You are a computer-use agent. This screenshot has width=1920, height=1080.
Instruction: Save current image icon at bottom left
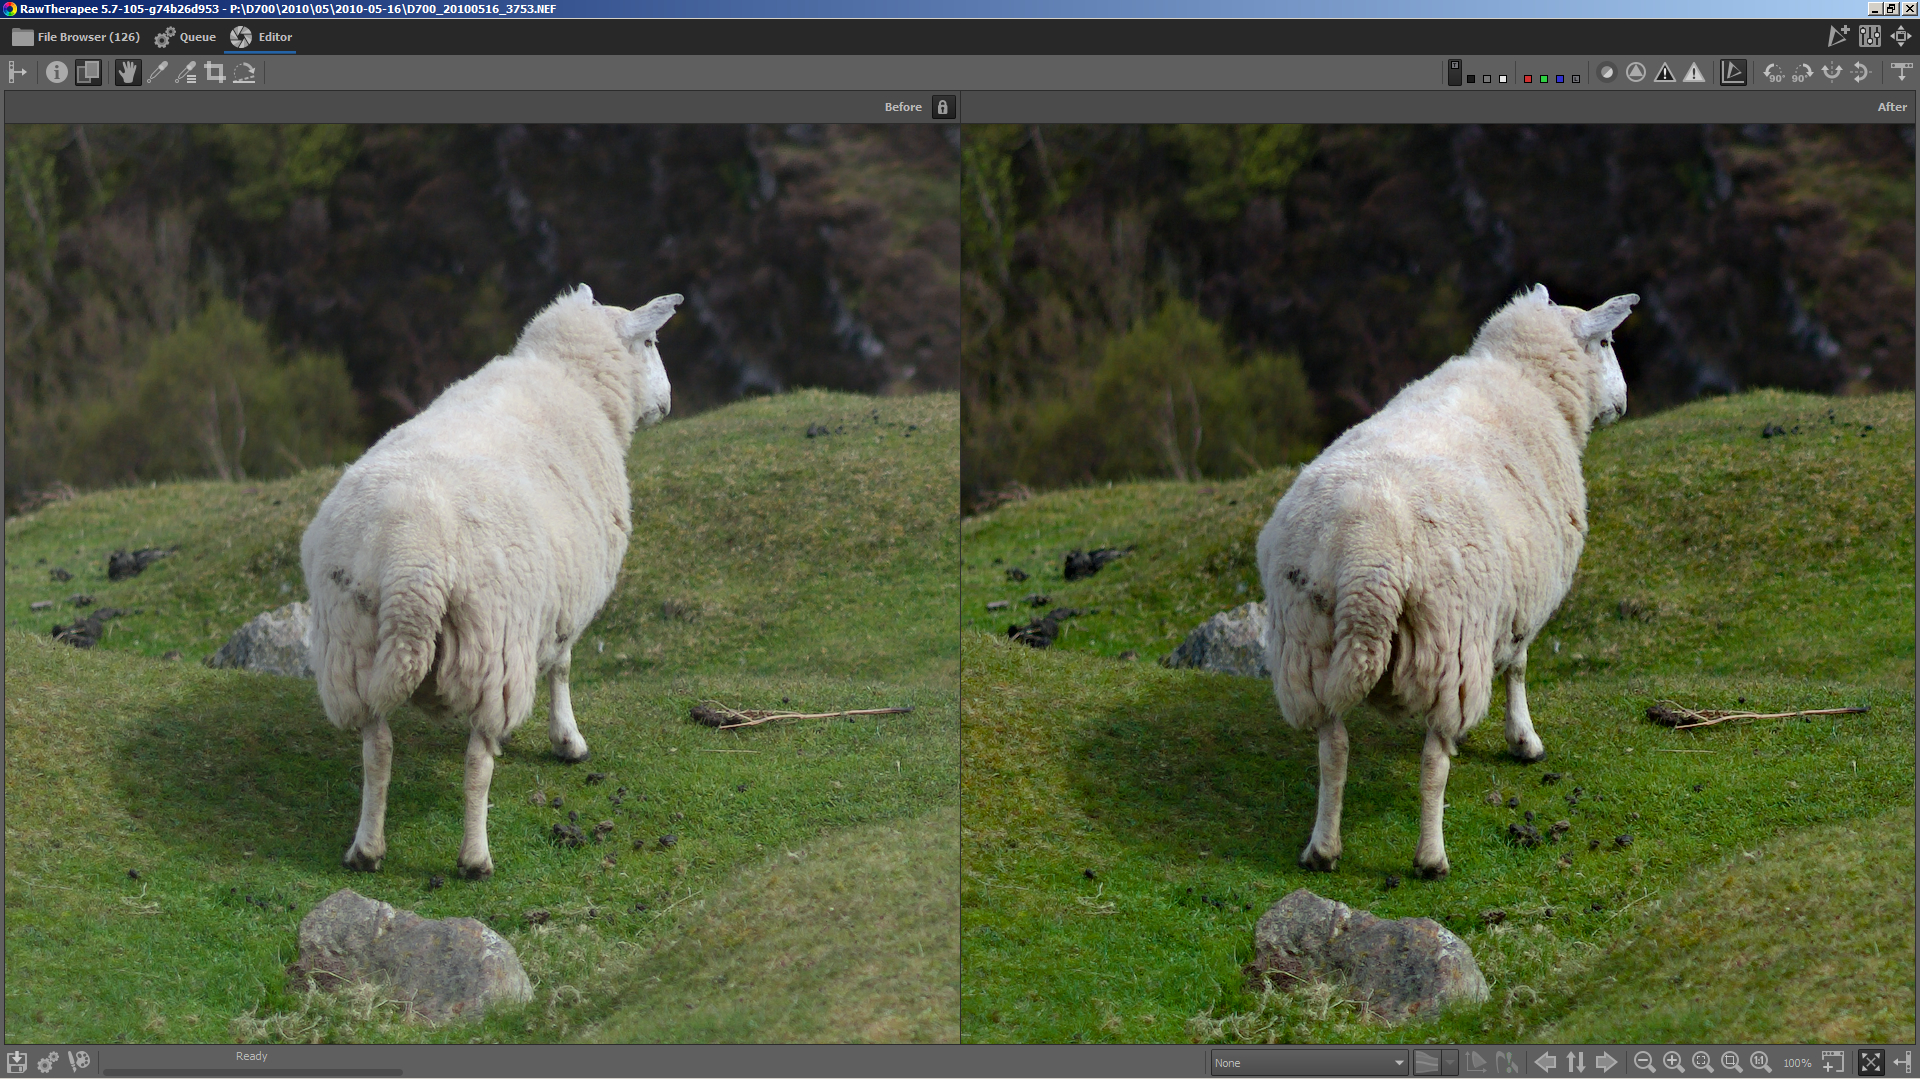(17, 1062)
